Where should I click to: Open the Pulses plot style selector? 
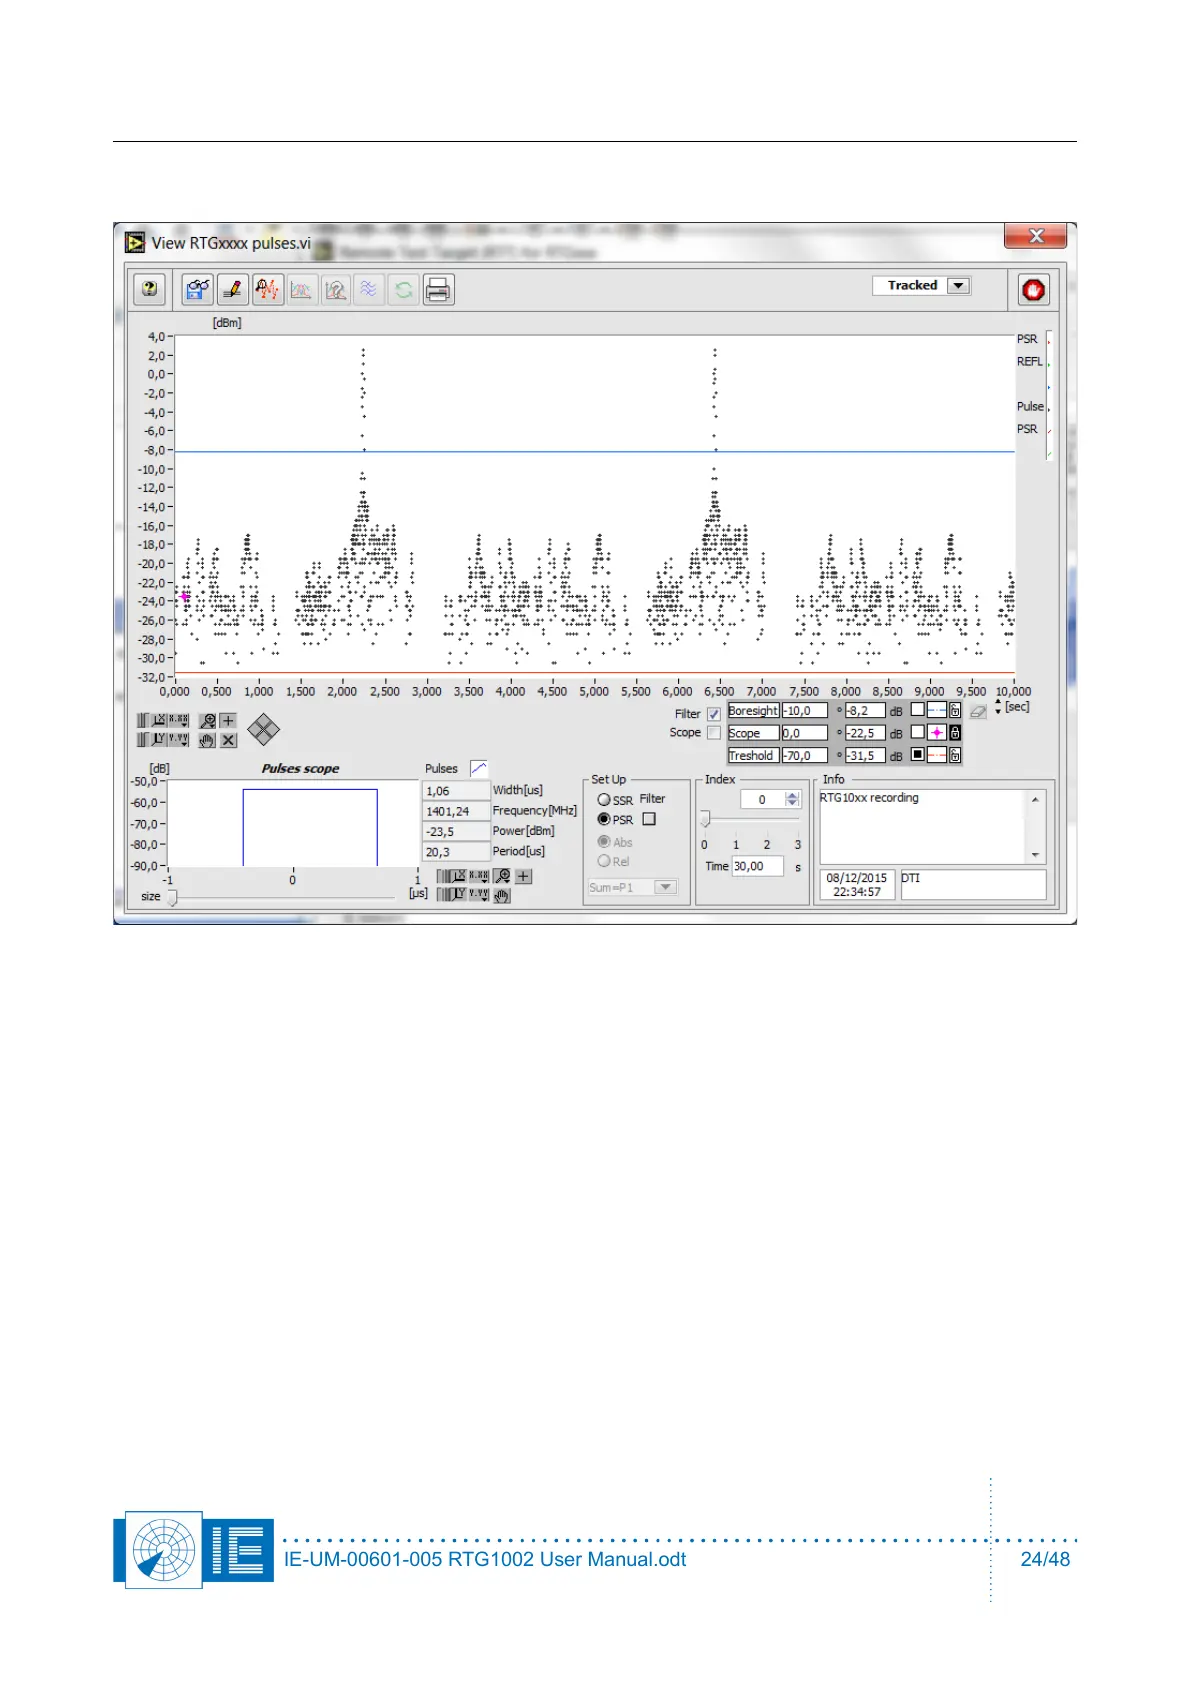[x=479, y=769]
